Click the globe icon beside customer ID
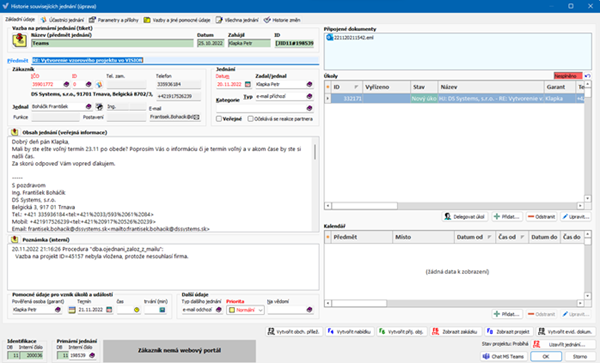Image resolution: width=600 pixels, height=363 pixels. (x=99, y=84)
